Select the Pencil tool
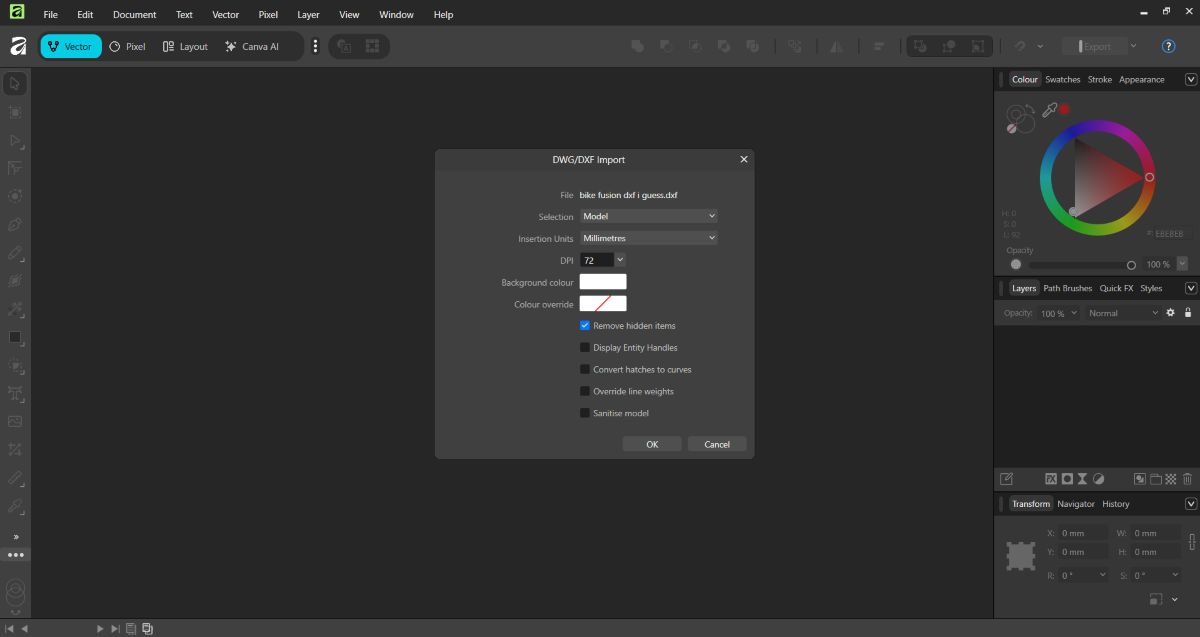The width and height of the screenshot is (1200, 637). [14, 252]
